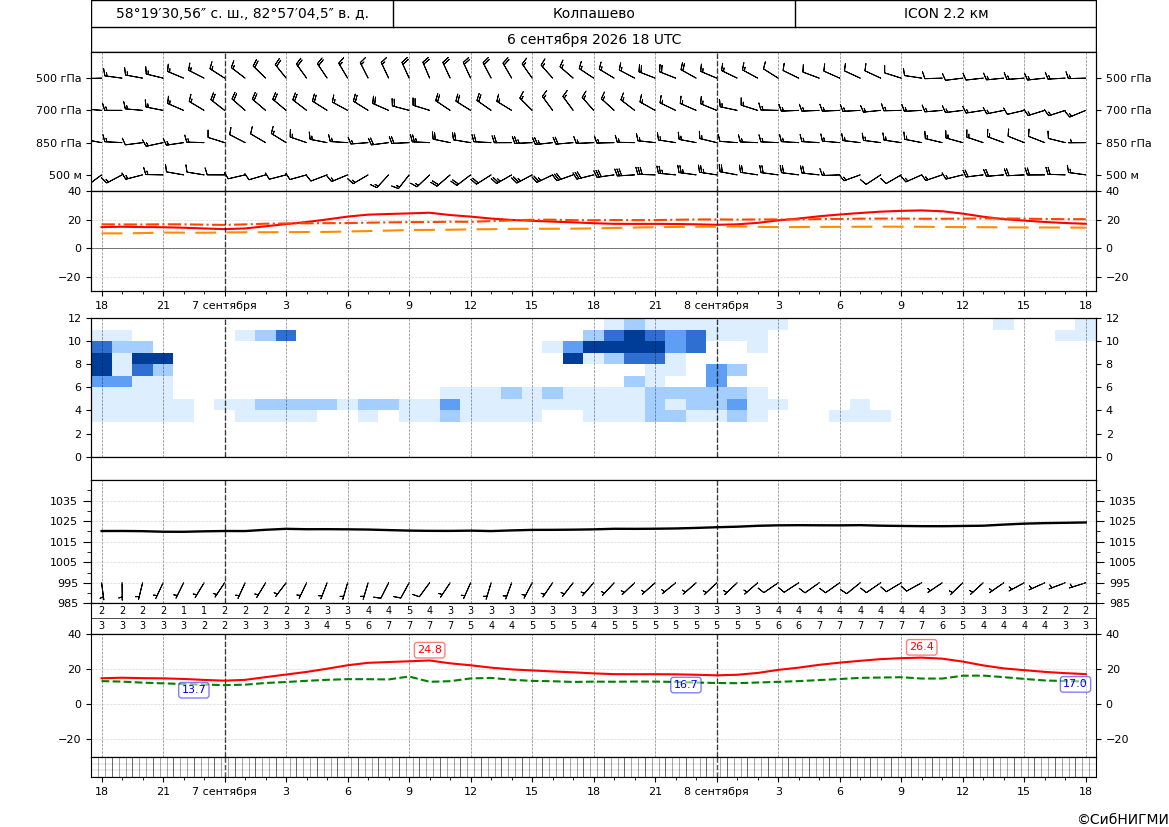1169x827 pixels.
Task: Click the last 500 м wind barb
Action: tap(1076, 172)
